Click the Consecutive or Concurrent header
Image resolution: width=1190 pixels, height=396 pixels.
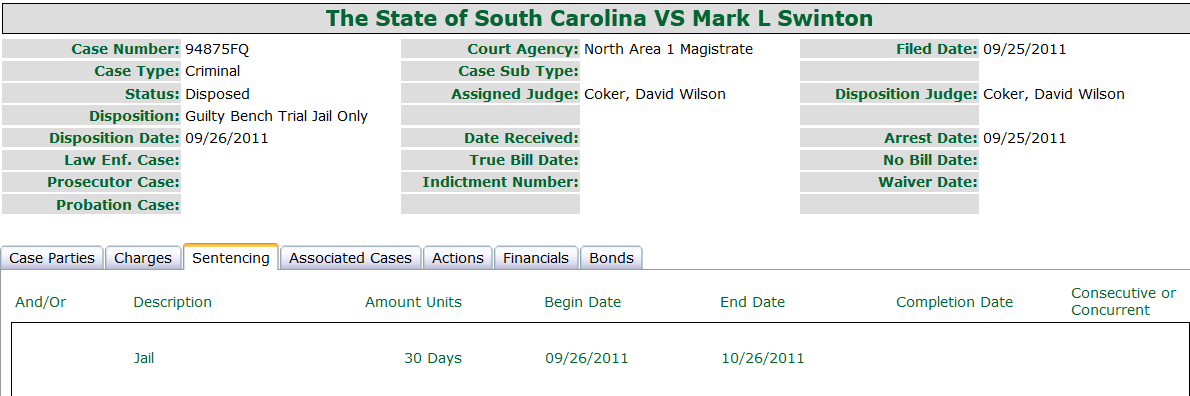(x=1123, y=301)
